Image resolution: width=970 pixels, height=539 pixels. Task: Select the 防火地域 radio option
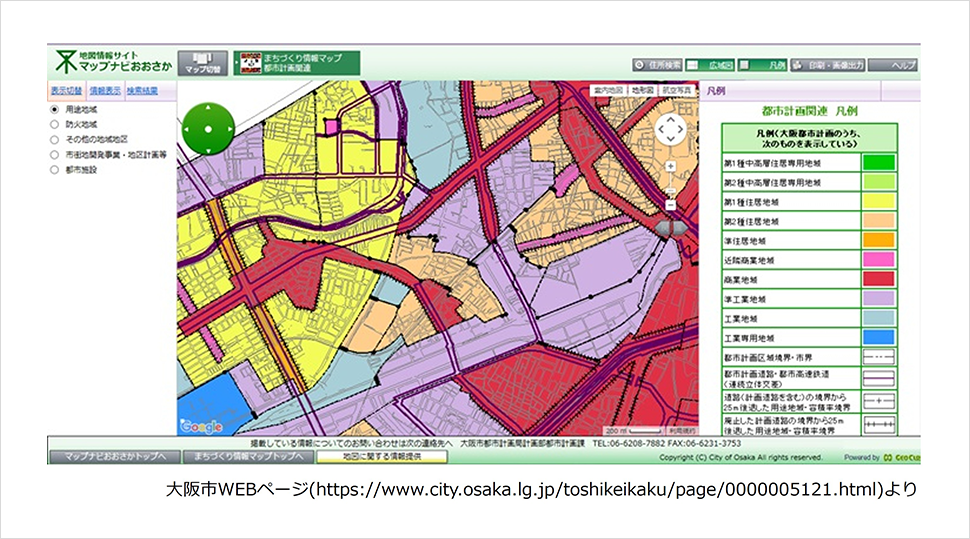(x=55, y=124)
